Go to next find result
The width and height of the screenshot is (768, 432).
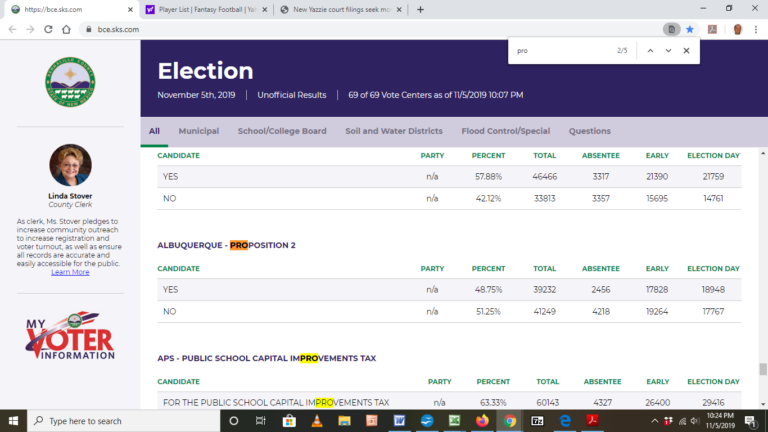pos(668,50)
